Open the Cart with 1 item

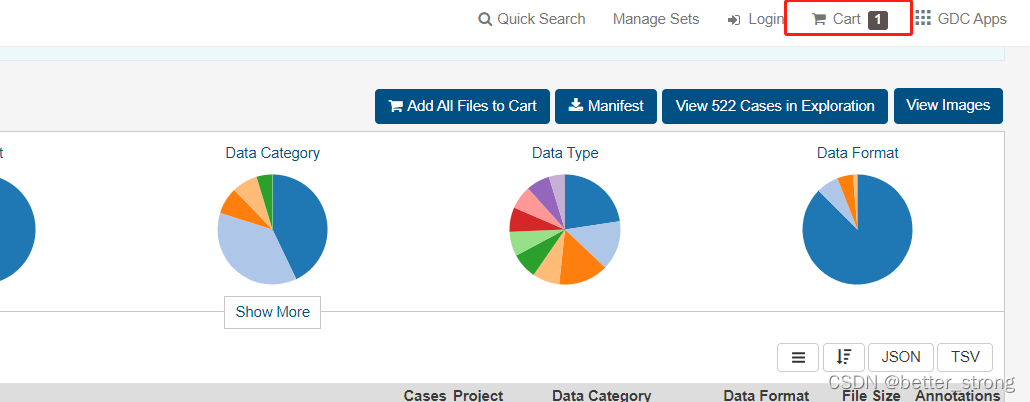click(x=849, y=20)
